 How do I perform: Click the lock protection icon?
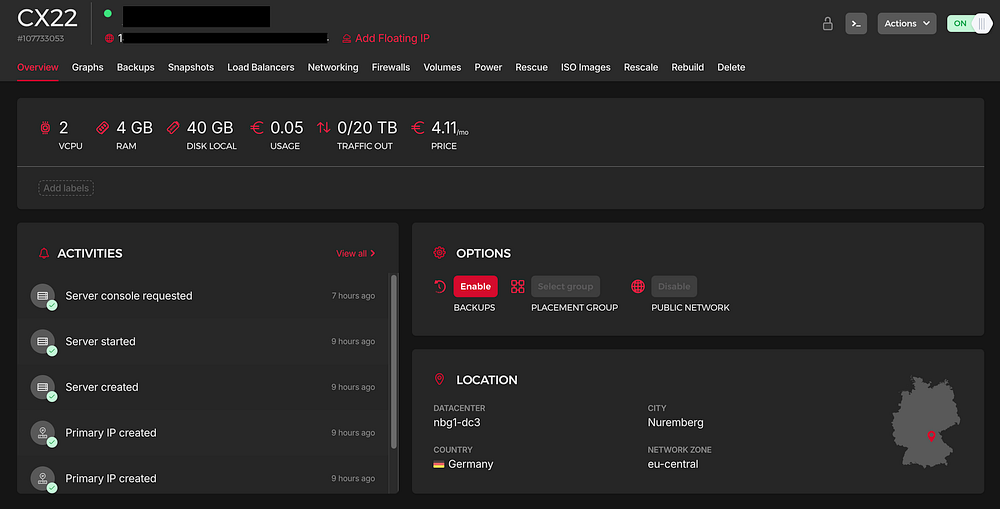[x=827, y=24]
